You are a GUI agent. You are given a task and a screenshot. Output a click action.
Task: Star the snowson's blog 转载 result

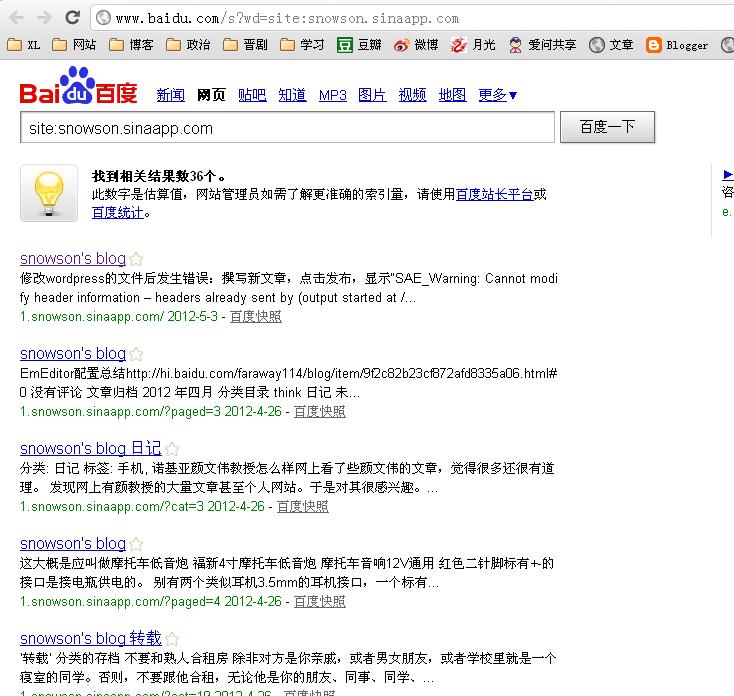[x=172, y=639]
